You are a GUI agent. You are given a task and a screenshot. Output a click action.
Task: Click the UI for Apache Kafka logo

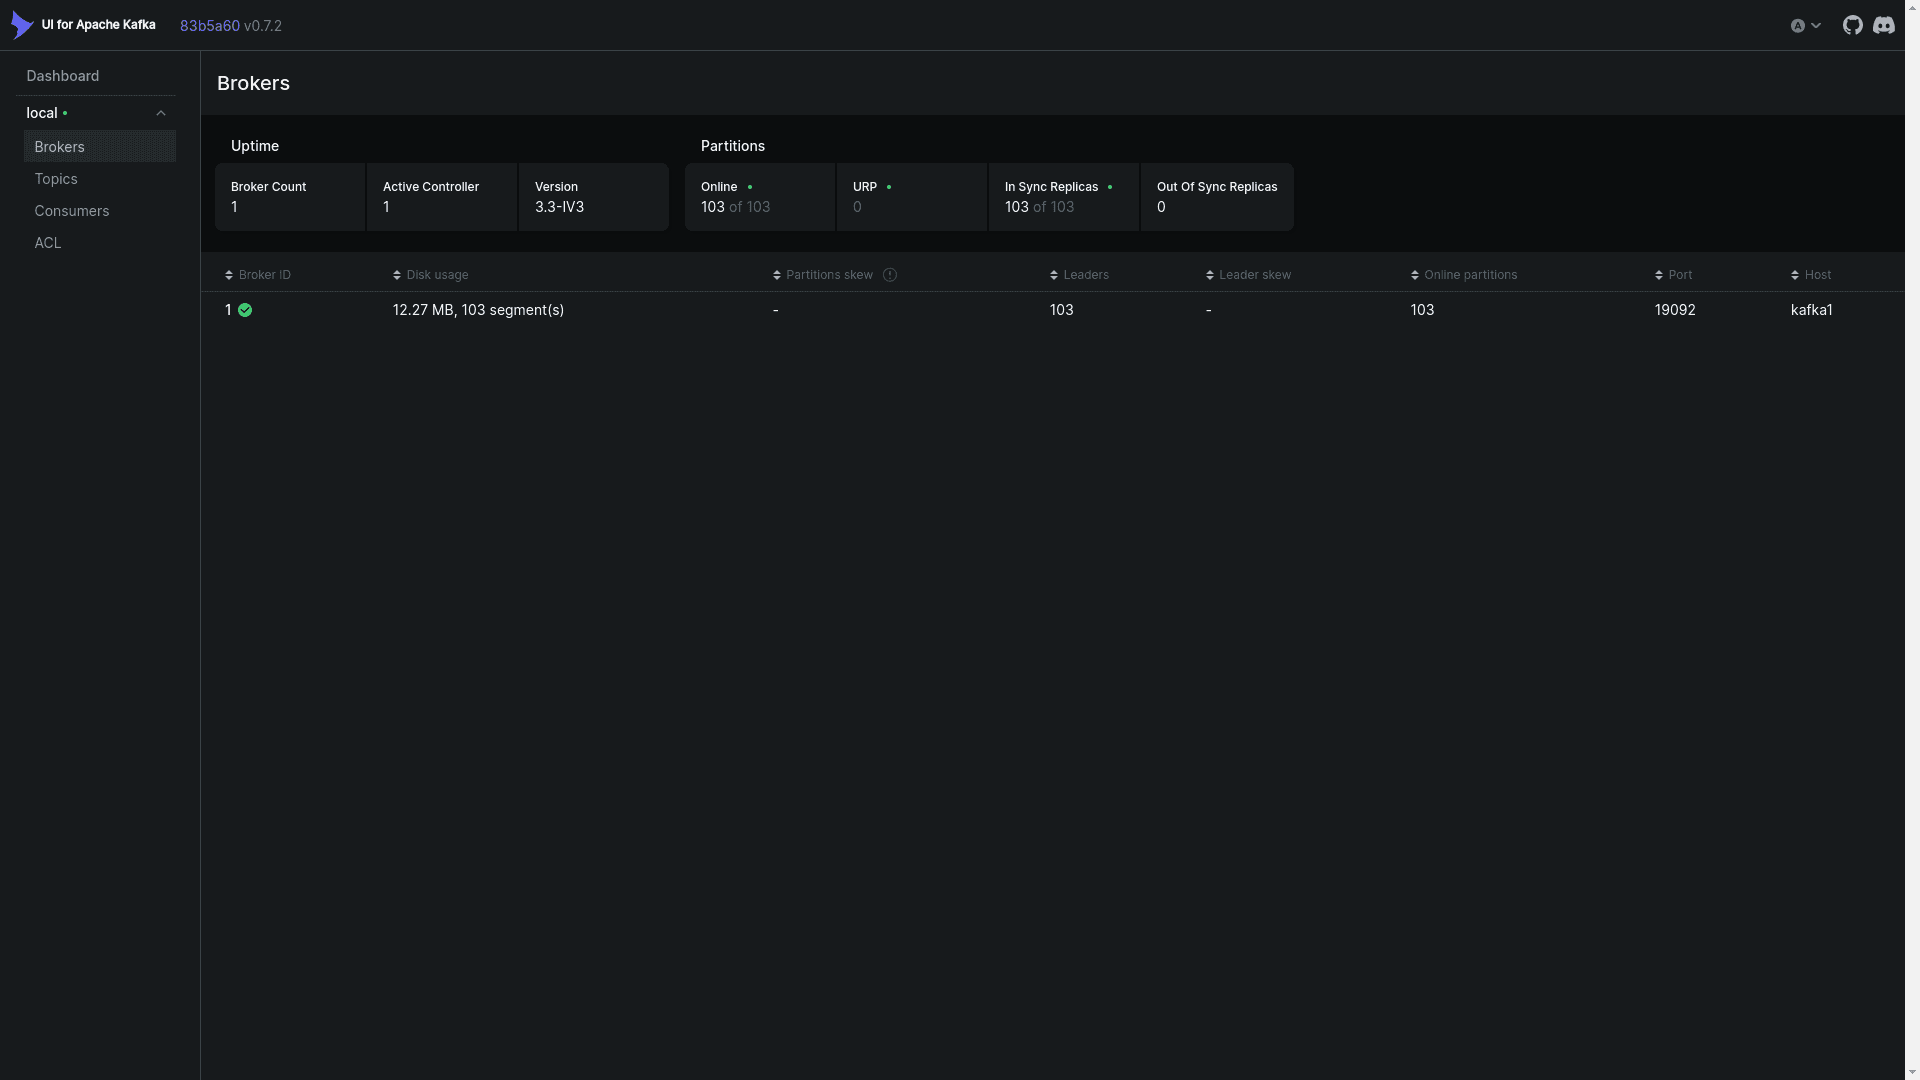tap(21, 24)
